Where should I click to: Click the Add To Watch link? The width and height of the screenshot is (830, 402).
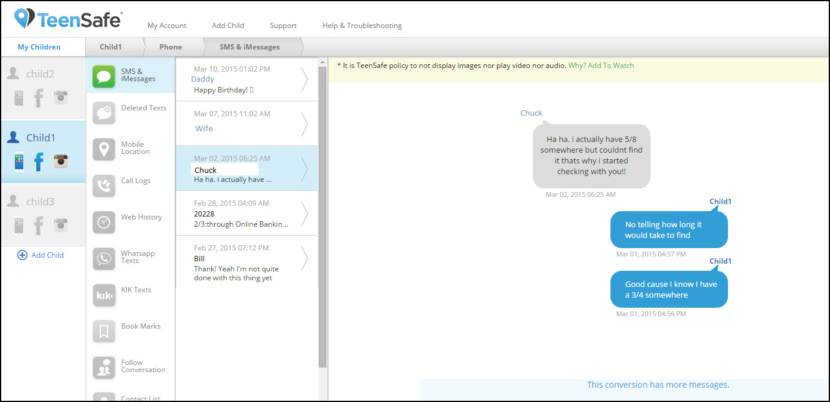[x=611, y=66]
